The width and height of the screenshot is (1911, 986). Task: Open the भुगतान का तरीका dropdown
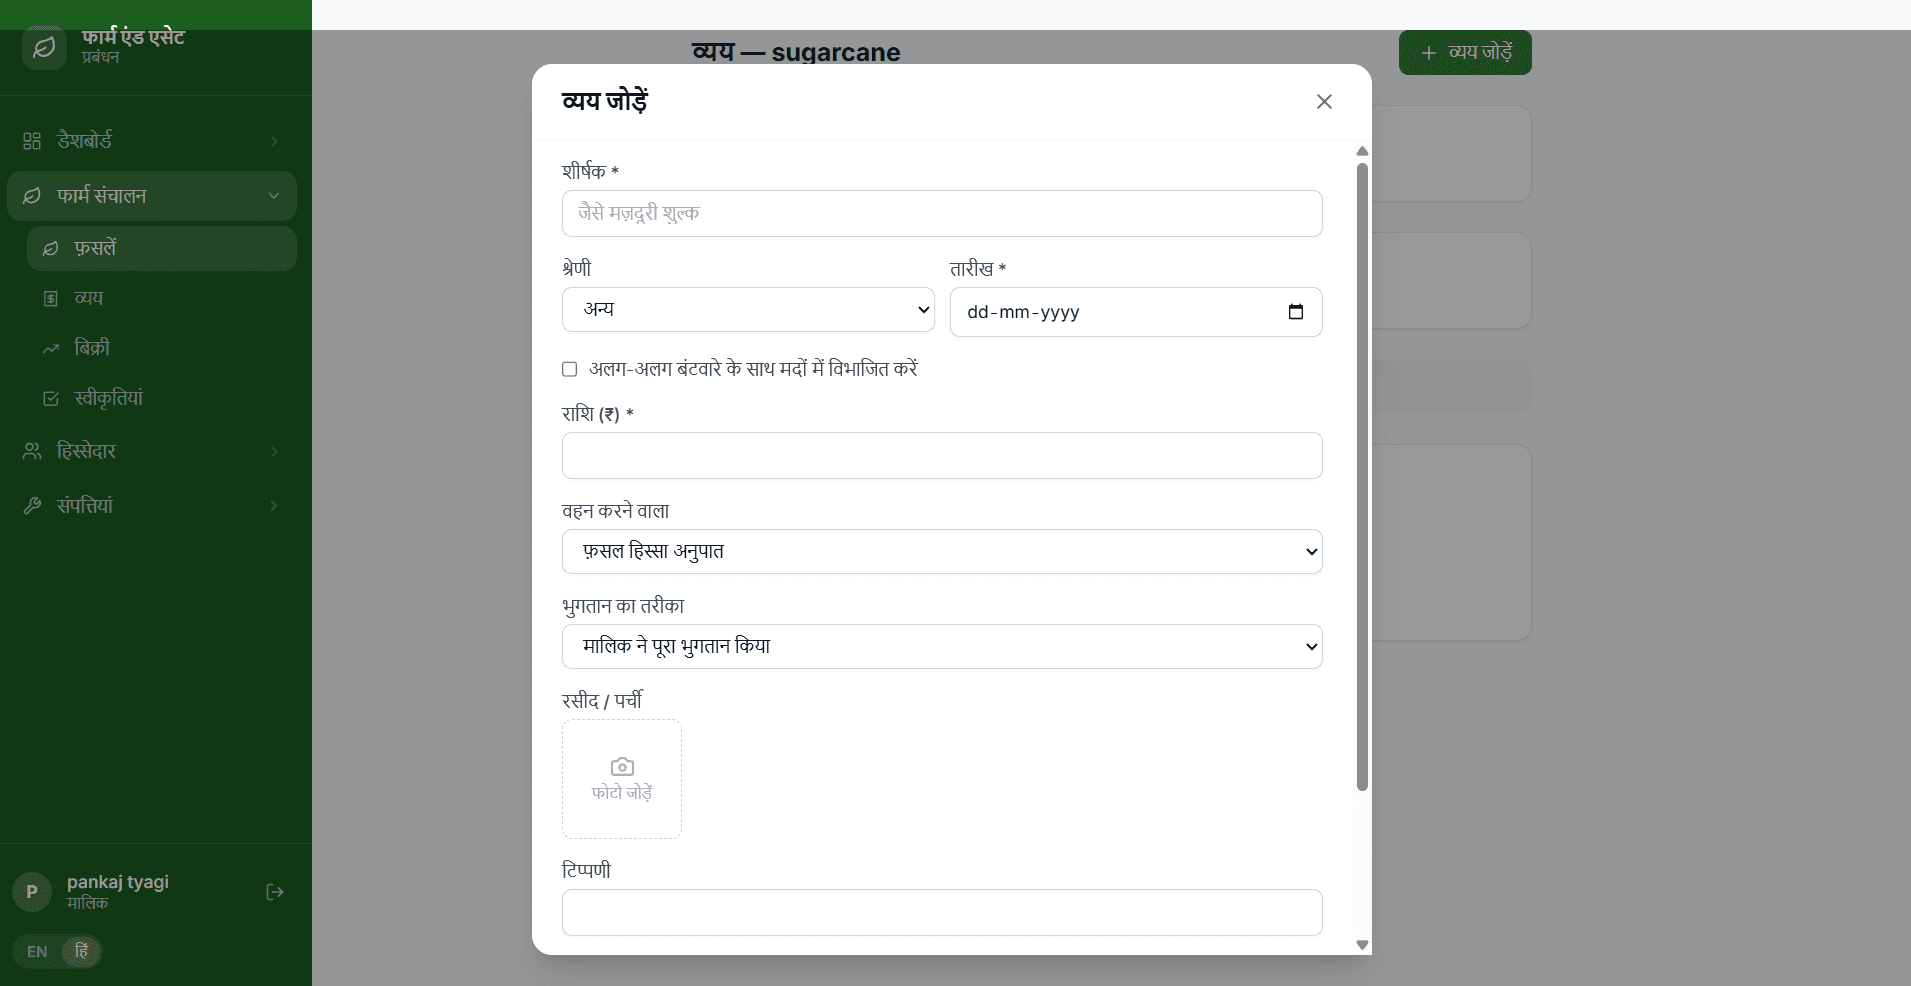(x=942, y=647)
